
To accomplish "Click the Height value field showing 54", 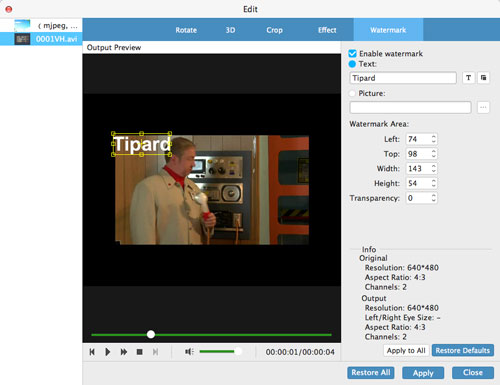I will (x=418, y=183).
